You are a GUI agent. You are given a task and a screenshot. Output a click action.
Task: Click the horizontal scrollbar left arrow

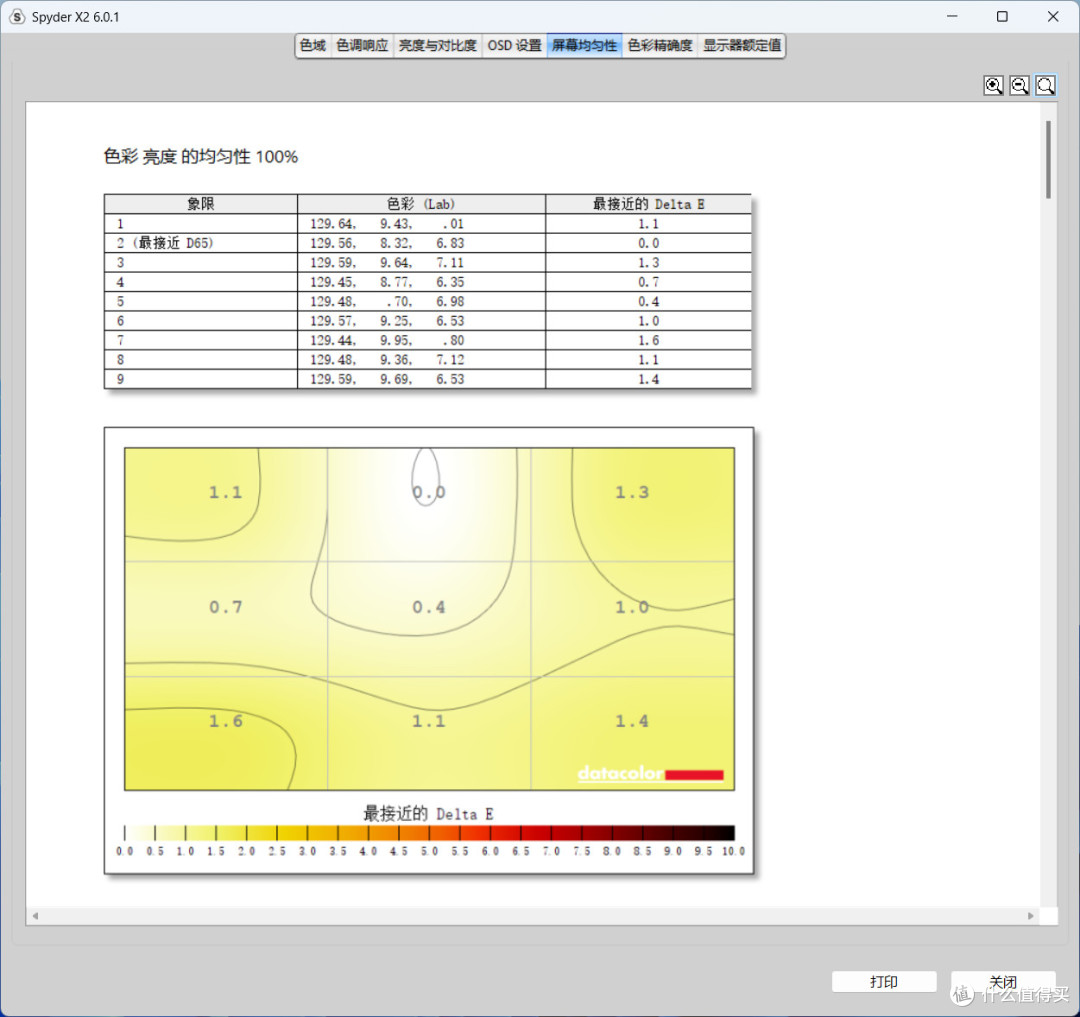click(x=35, y=916)
